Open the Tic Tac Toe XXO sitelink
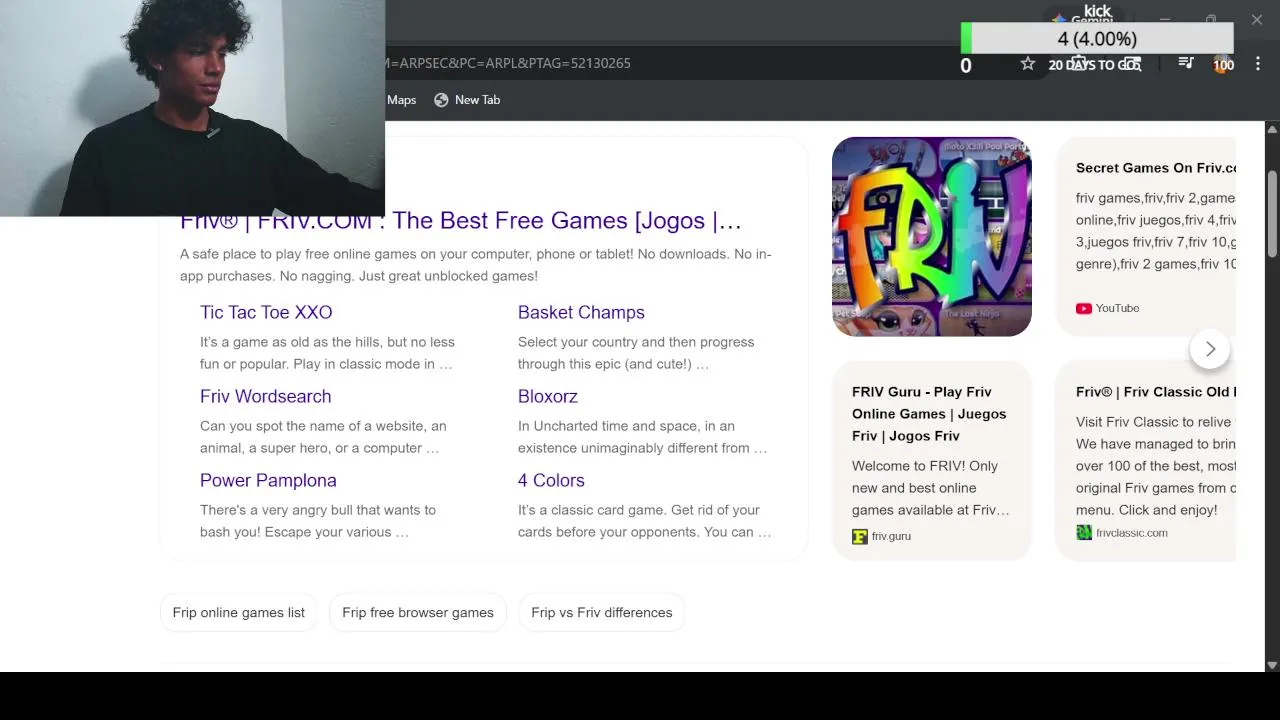The width and height of the screenshot is (1280, 720). (x=266, y=312)
